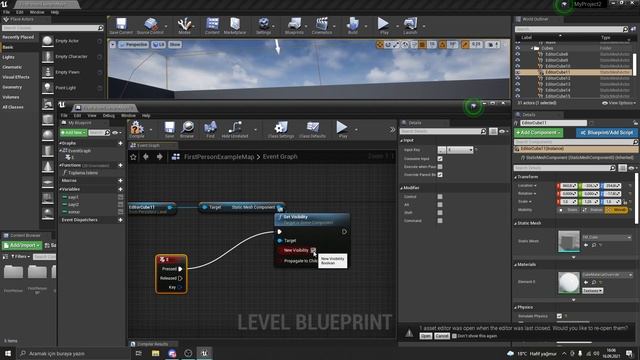Open Blueprints toolbar menu

pyautogui.click(x=294, y=26)
